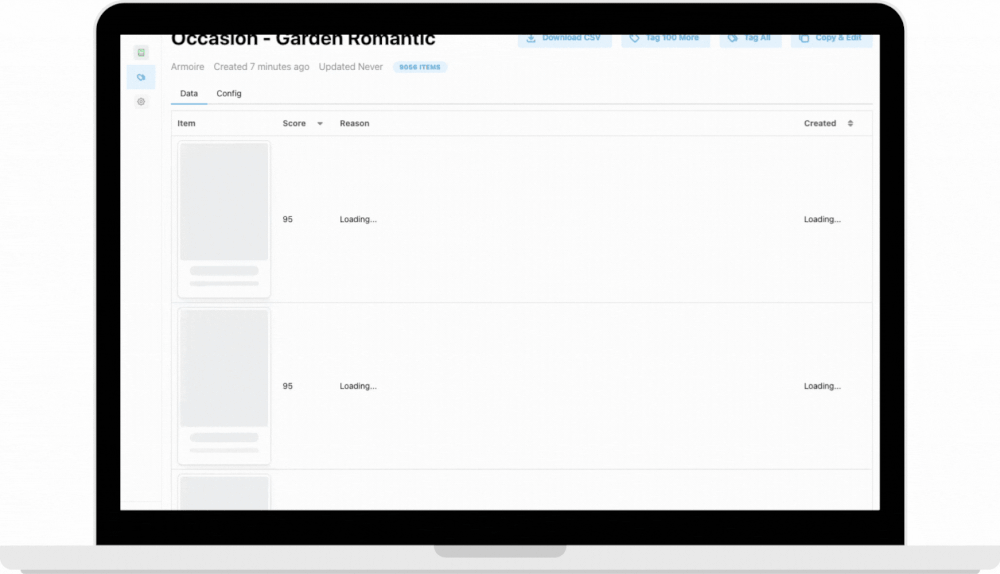Open the settings gear in the sidebar
This screenshot has width=1000, height=574.
(141, 101)
